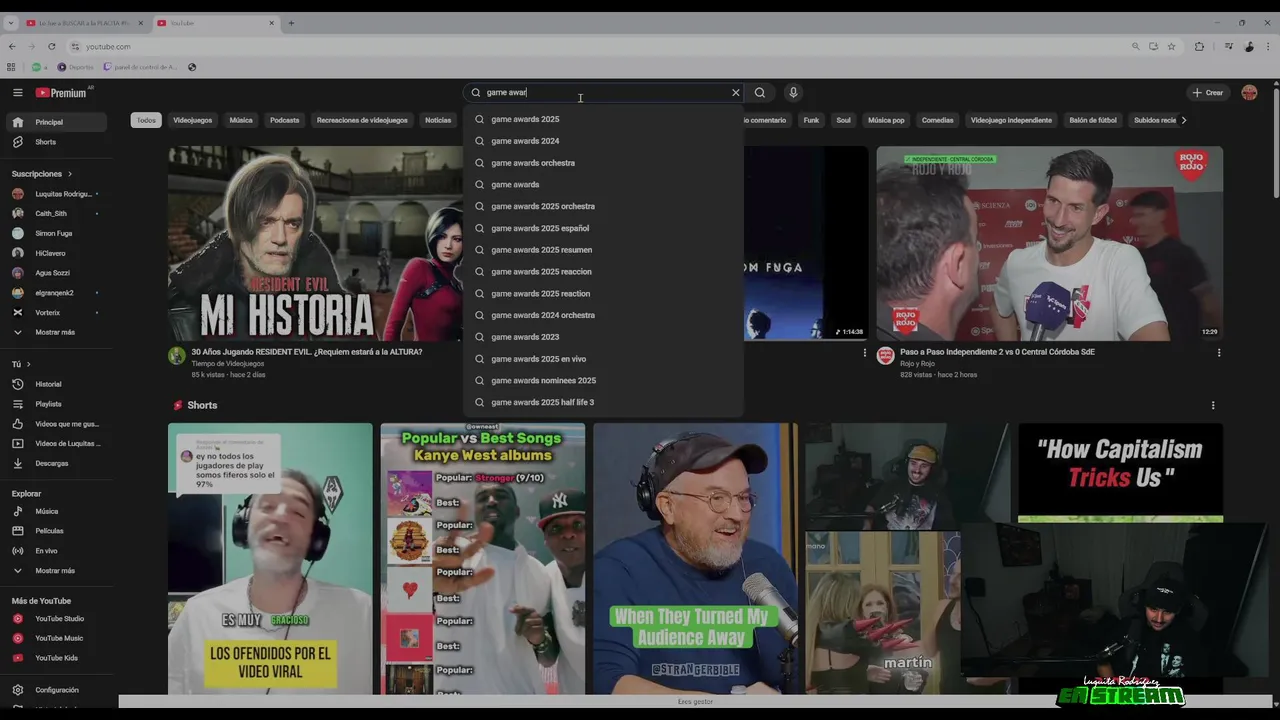Image resolution: width=1280 pixels, height=720 pixels.
Task: Open the account avatar menu
Action: (1249, 92)
